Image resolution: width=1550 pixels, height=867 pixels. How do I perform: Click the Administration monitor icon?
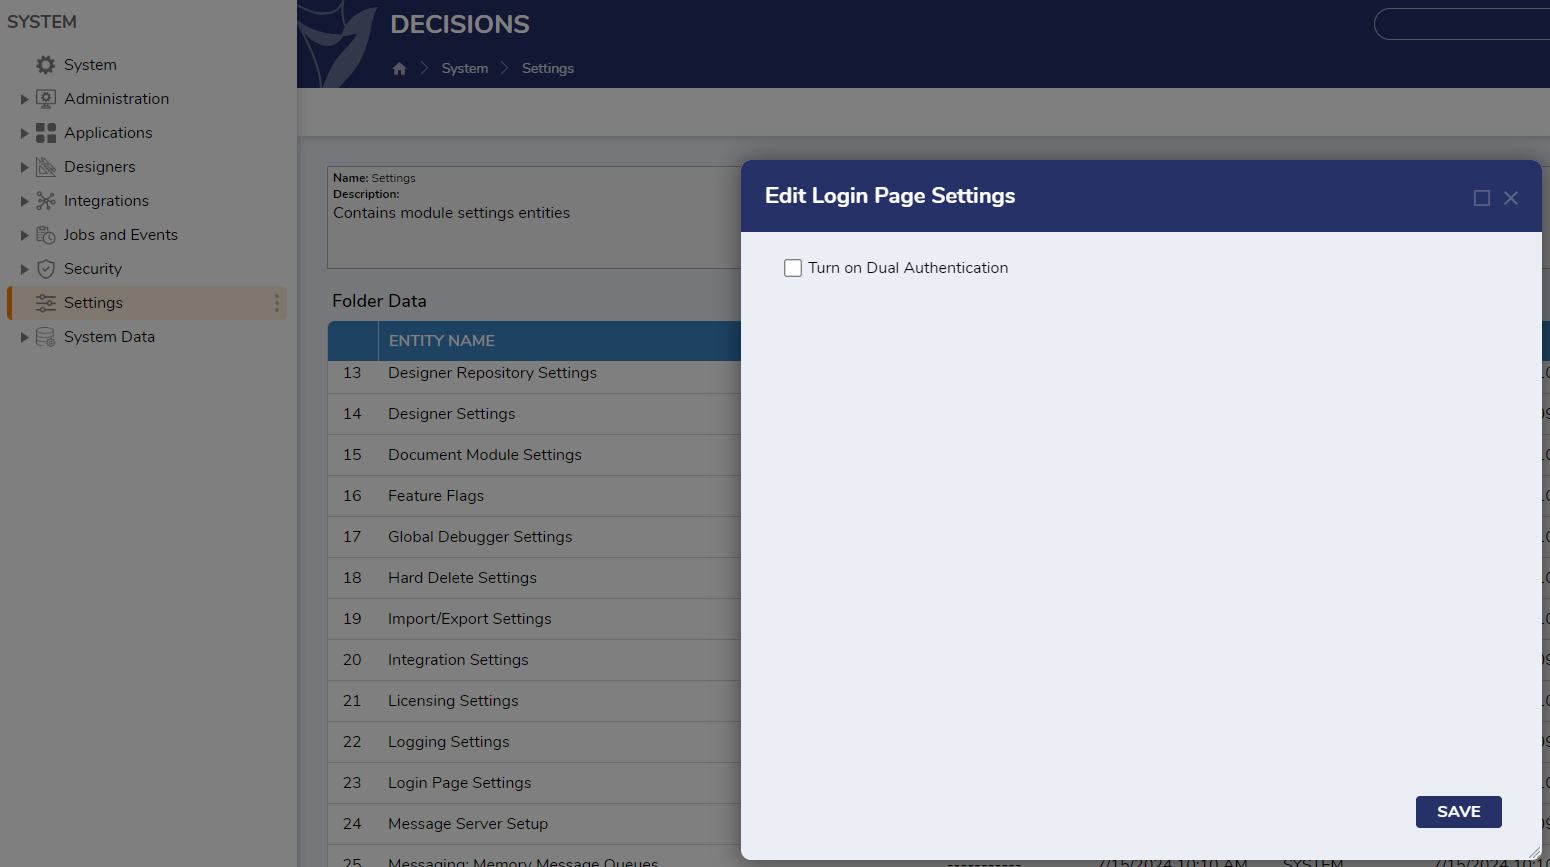pos(45,99)
